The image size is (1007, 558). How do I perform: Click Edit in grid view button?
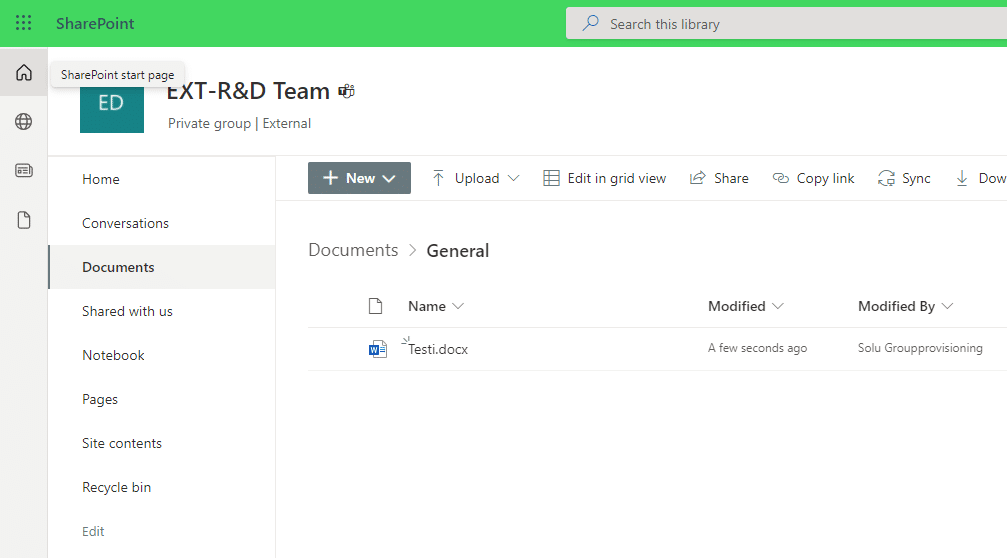point(604,178)
